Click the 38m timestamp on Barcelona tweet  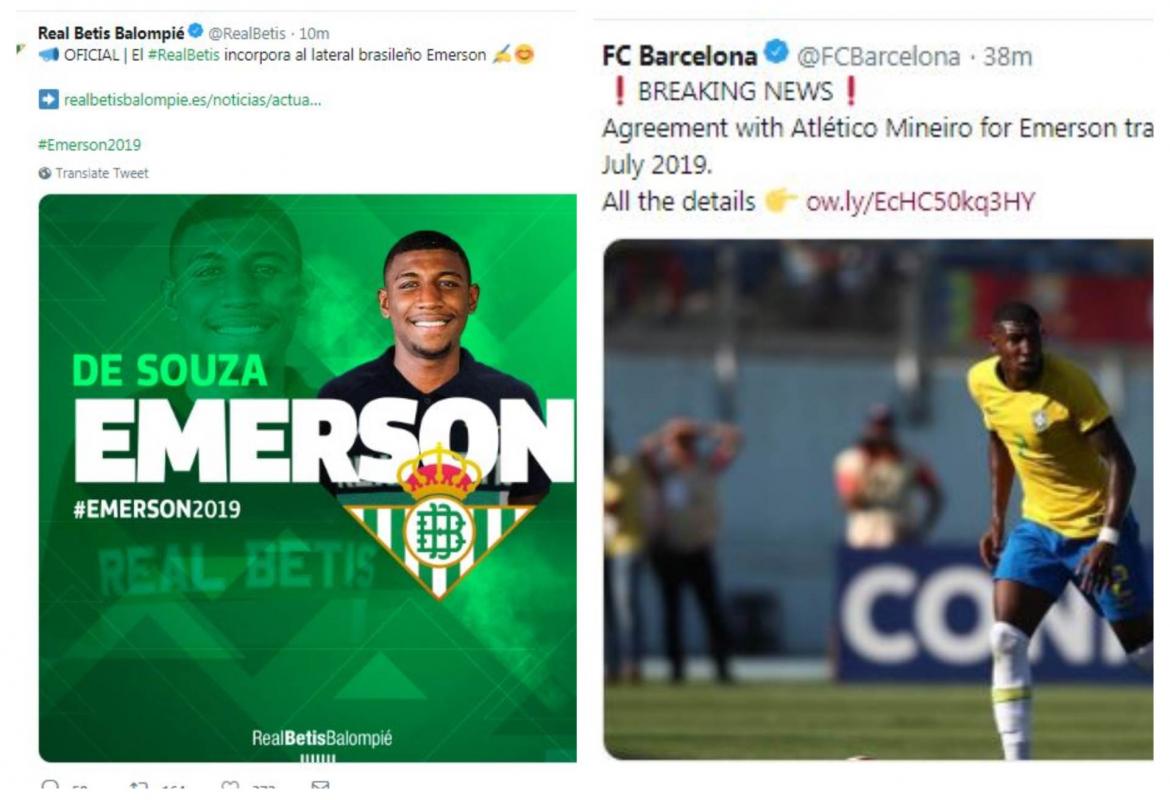pos(1007,56)
